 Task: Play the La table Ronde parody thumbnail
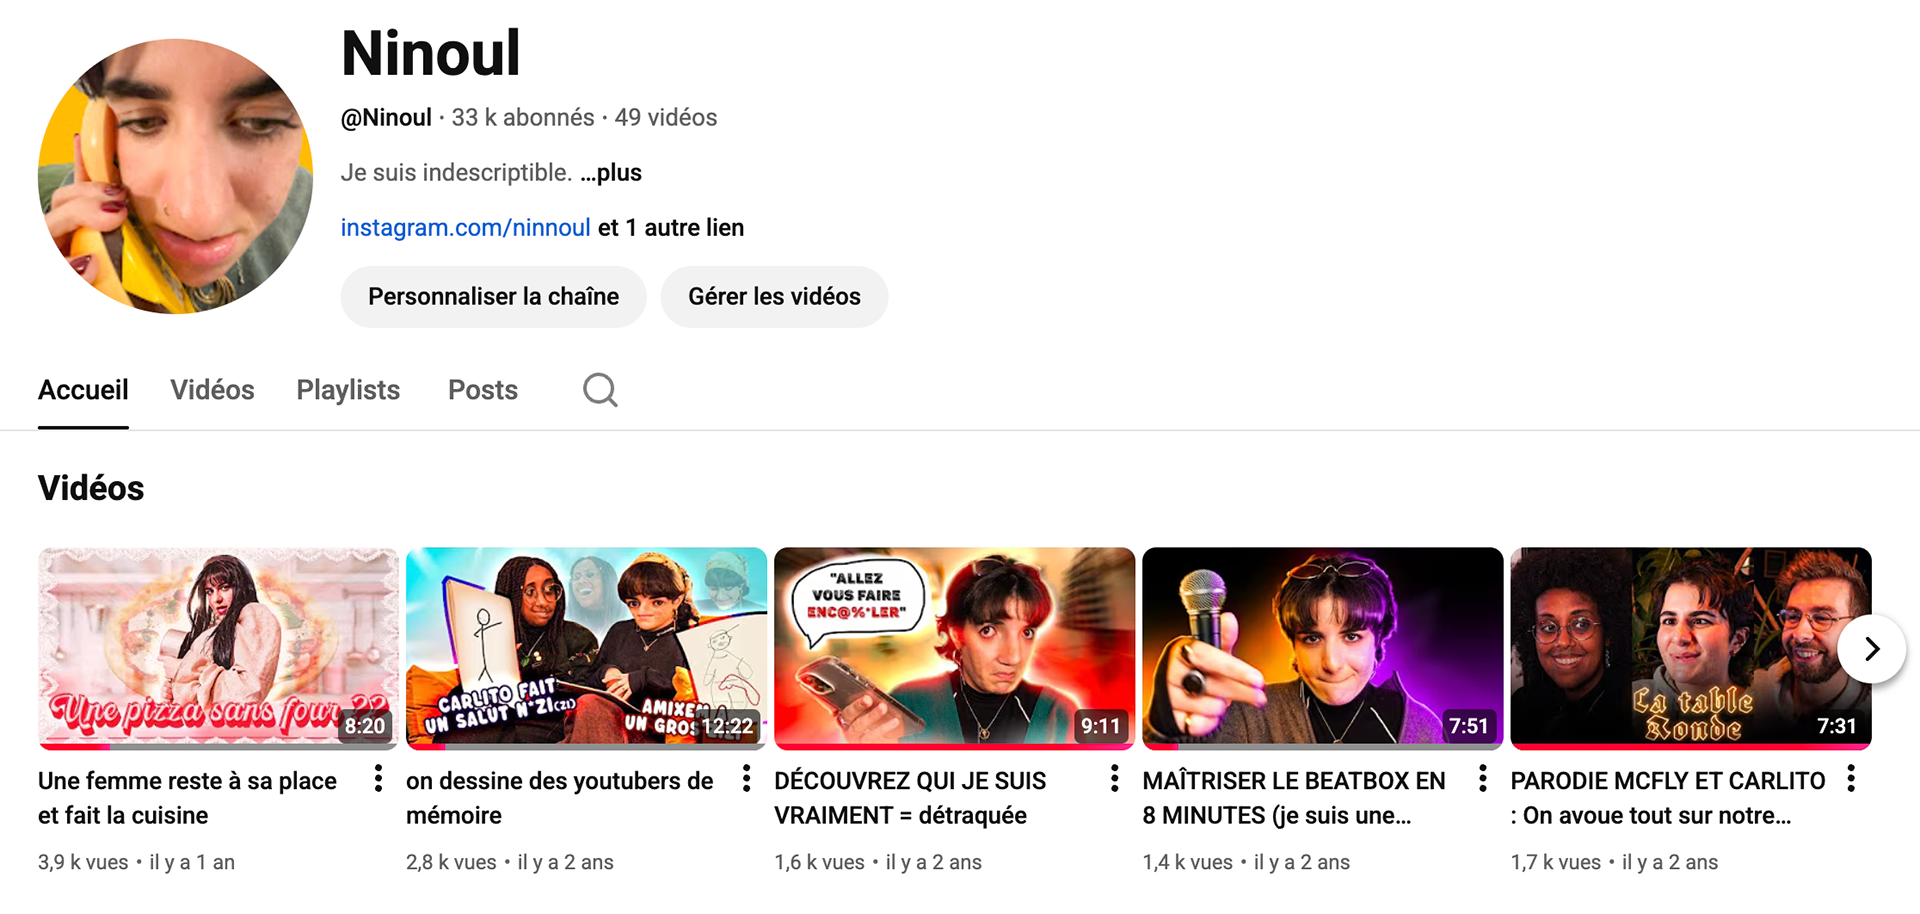(1690, 647)
